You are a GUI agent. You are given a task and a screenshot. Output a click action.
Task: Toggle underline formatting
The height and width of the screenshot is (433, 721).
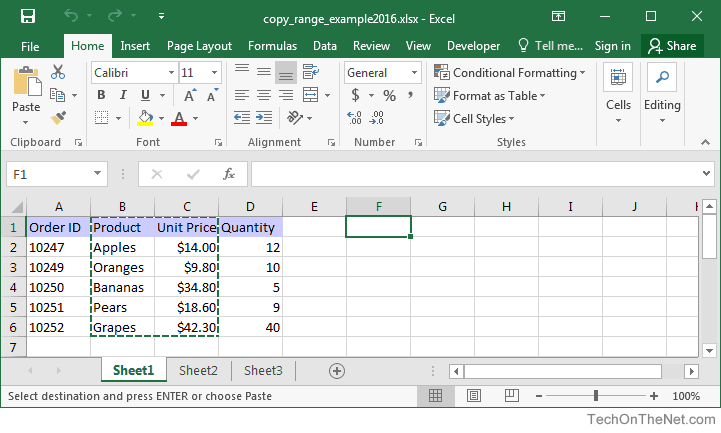[145, 95]
